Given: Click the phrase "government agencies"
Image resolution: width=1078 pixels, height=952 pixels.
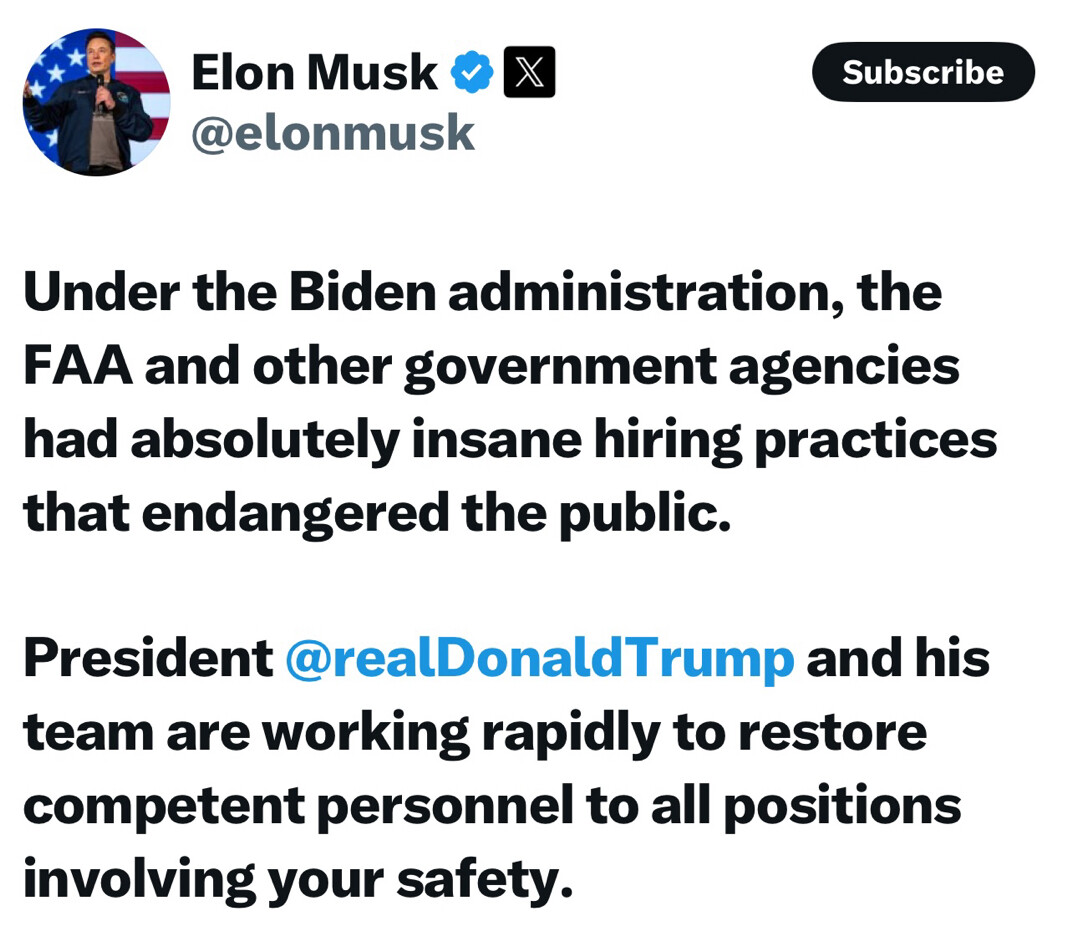Looking at the screenshot, I should tap(682, 368).
